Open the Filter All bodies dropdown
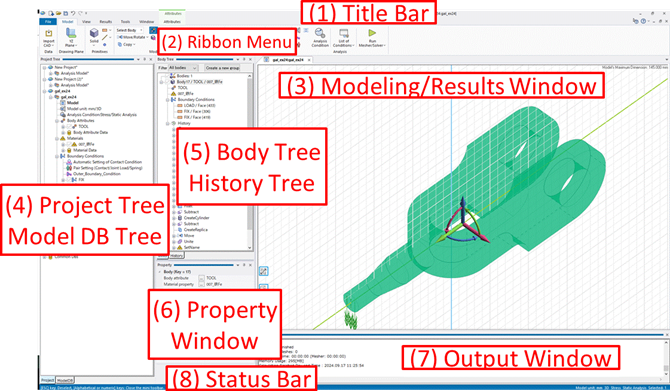 click(x=183, y=68)
